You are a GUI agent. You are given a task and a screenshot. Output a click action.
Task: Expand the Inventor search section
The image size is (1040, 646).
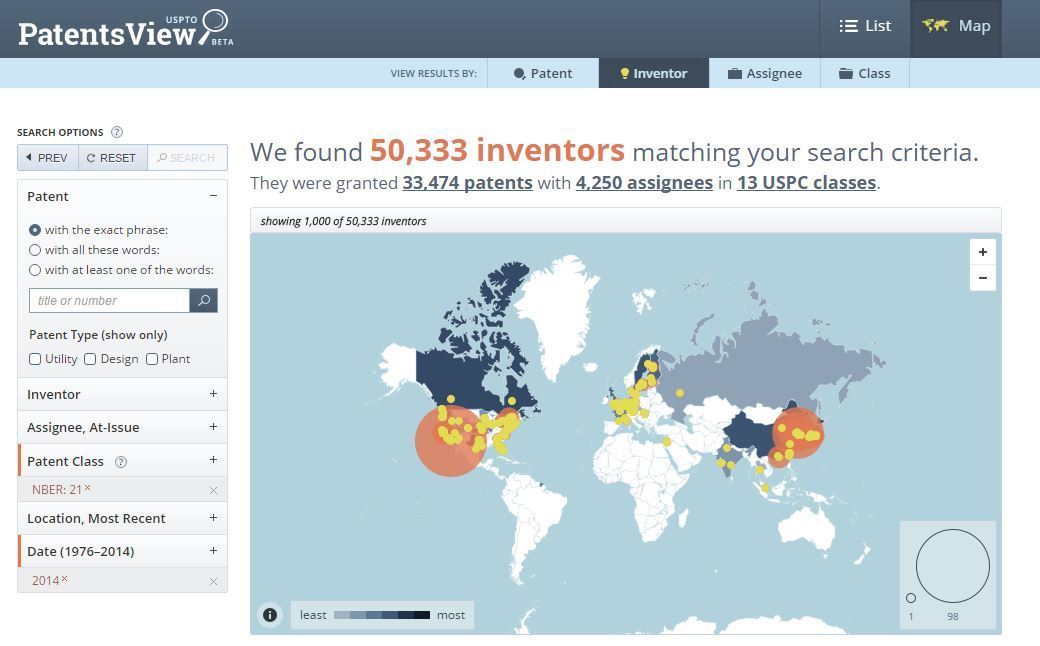[122, 394]
